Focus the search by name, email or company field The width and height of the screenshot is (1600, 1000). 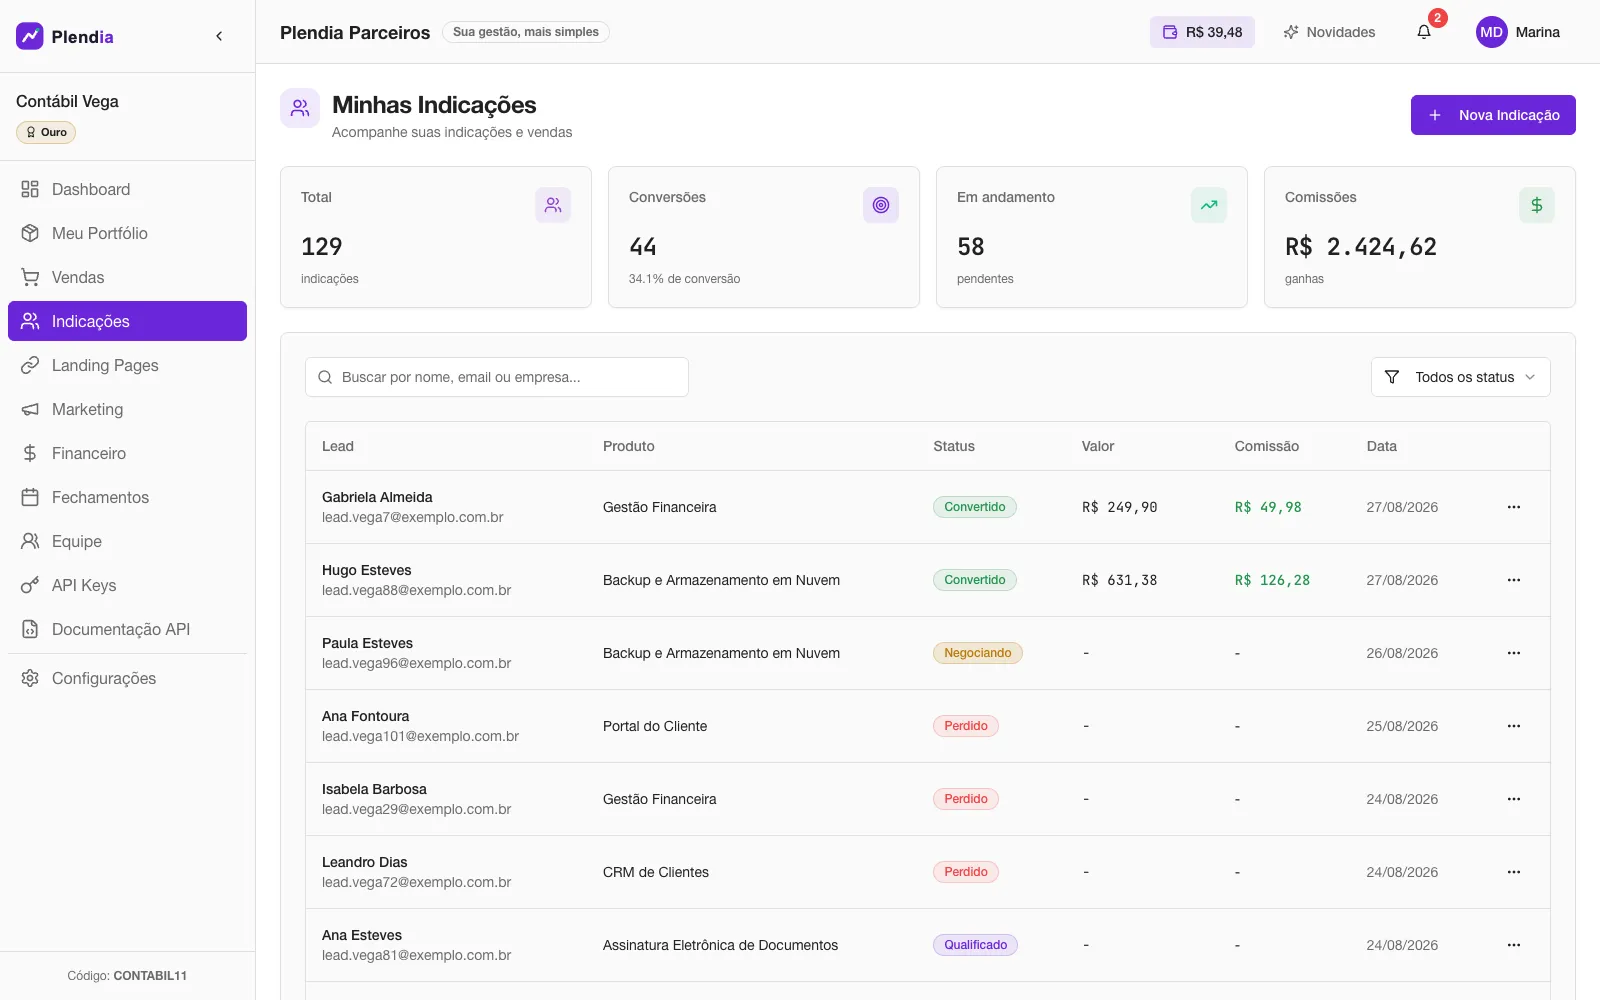click(x=497, y=377)
